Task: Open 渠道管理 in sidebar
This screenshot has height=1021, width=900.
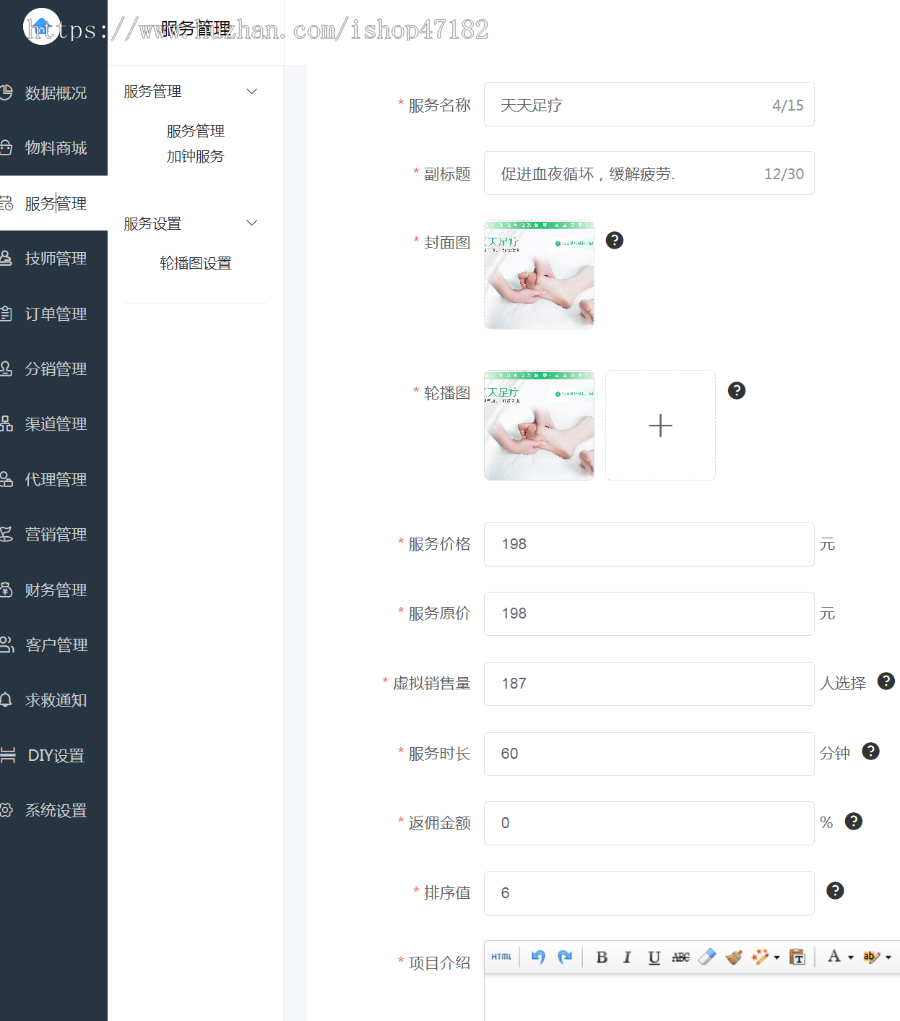Action: tap(53, 424)
